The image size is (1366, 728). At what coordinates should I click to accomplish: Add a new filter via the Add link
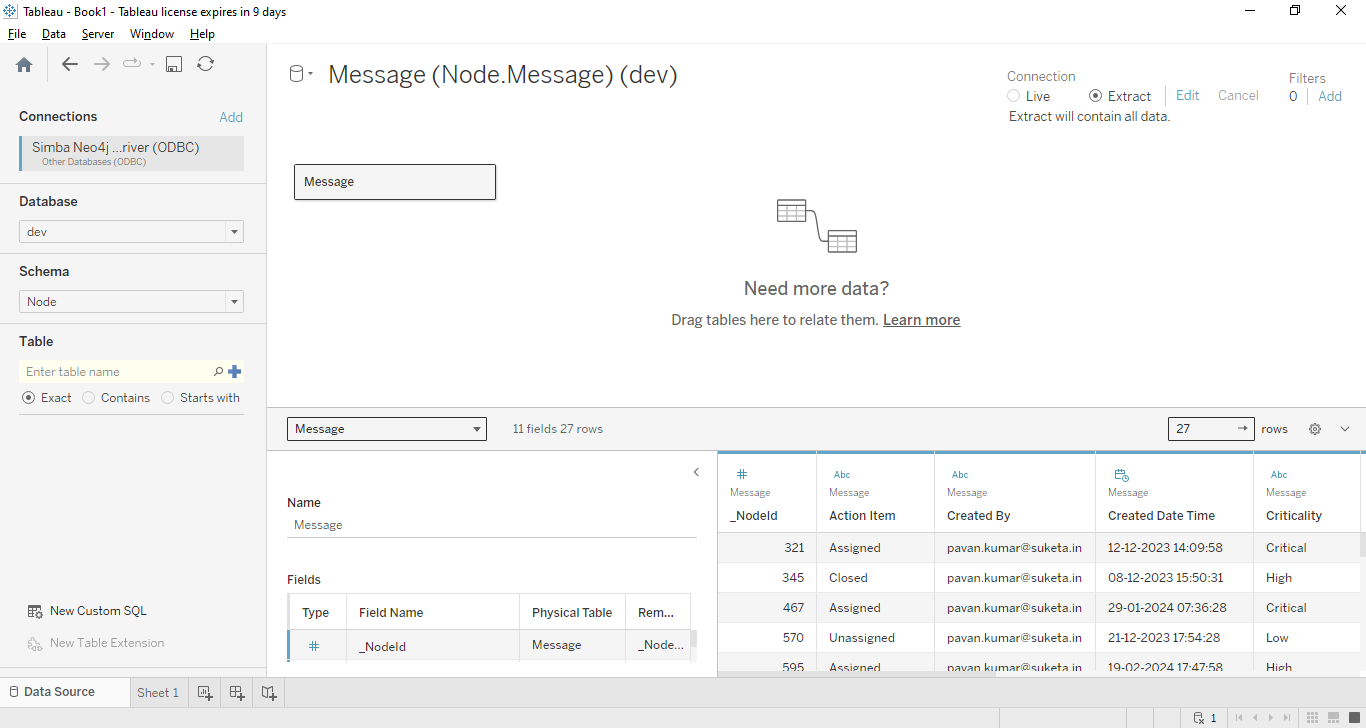click(1330, 95)
